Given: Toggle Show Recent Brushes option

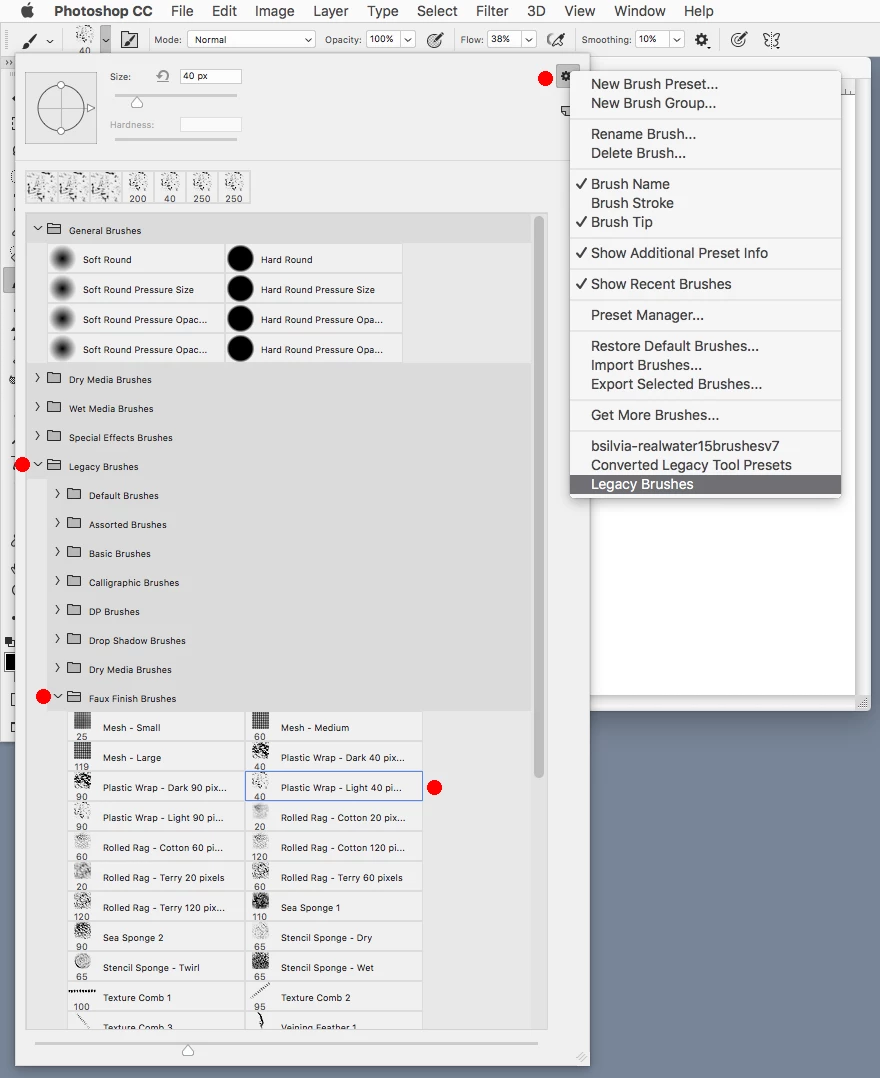Looking at the screenshot, I should tap(705, 284).
